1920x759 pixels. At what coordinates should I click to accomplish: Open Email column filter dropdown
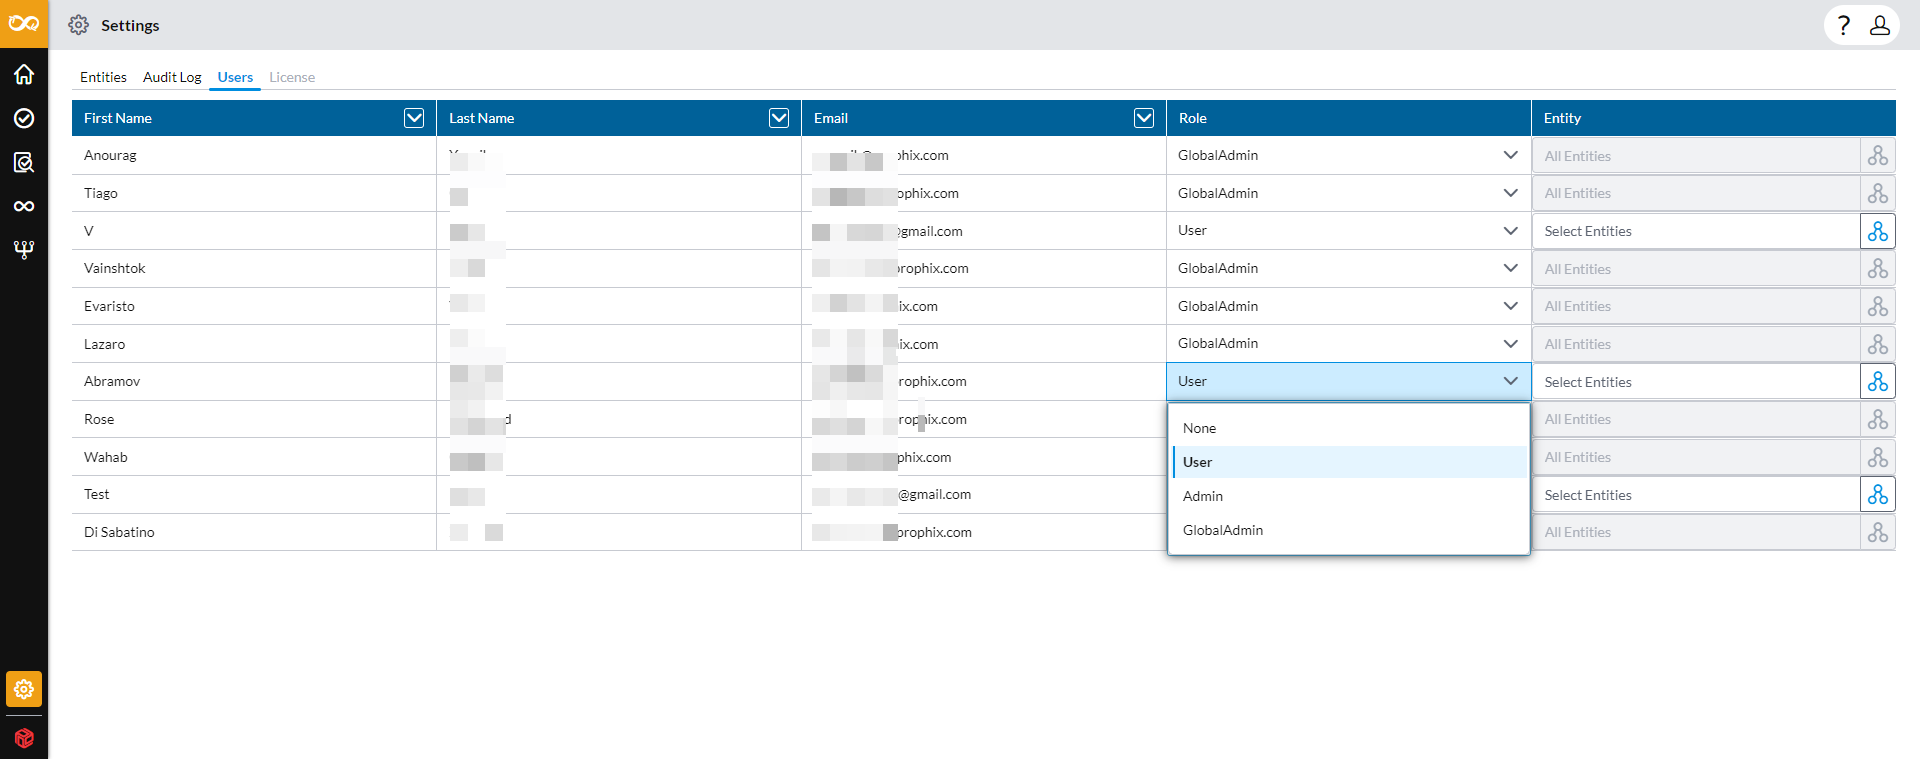coord(1144,118)
